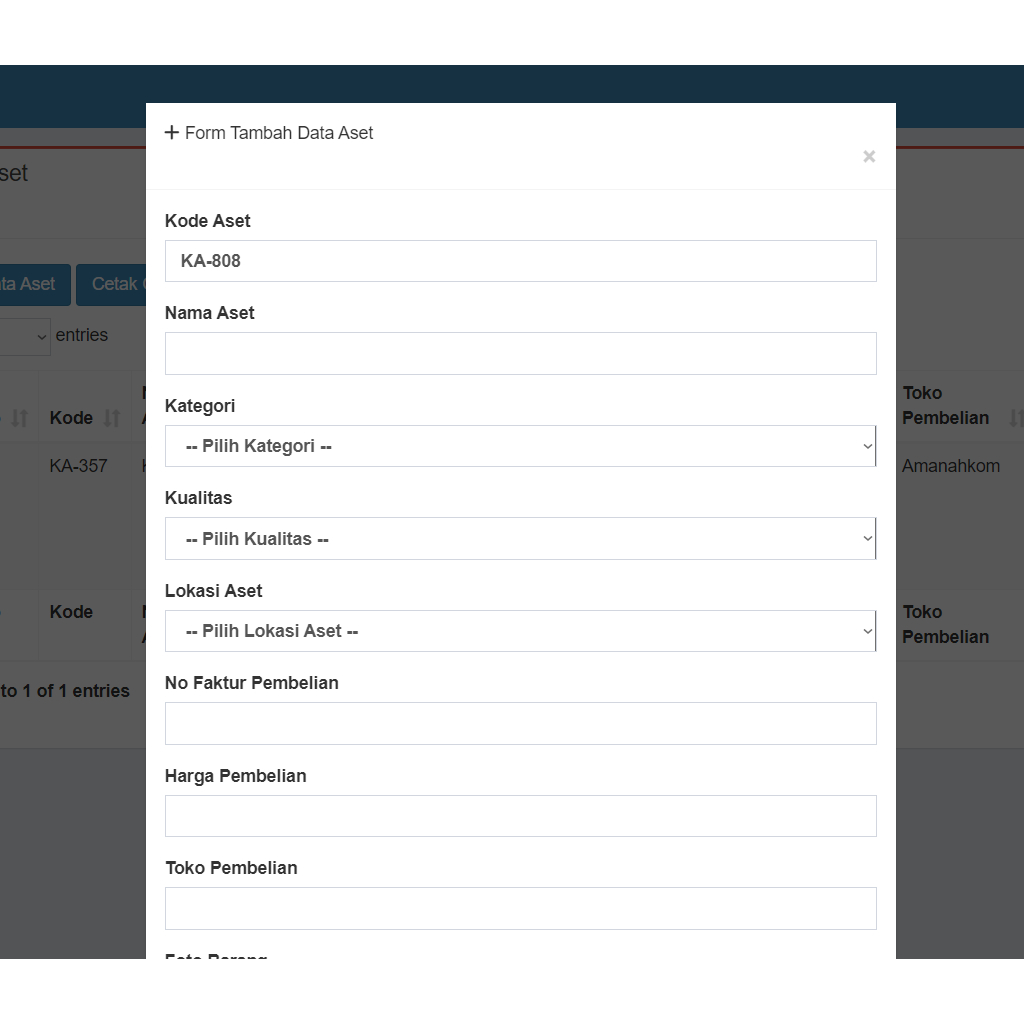Screen dimensions: 1024x1024
Task: Click the Kategori field label
Action: [200, 406]
